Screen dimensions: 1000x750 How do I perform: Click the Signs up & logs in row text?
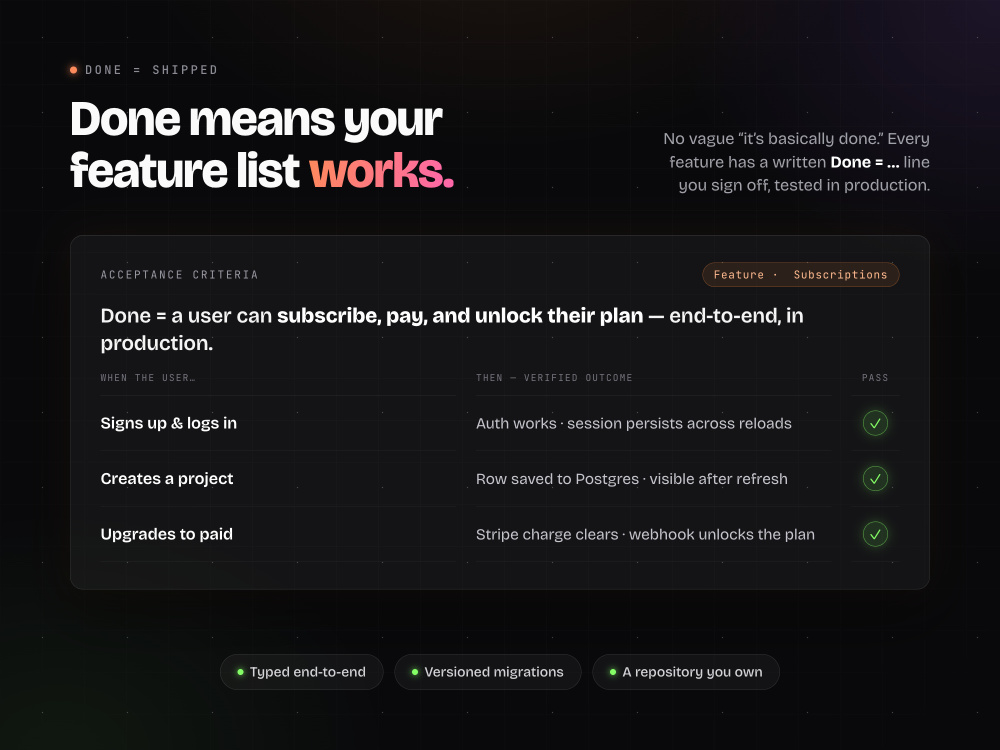168,423
